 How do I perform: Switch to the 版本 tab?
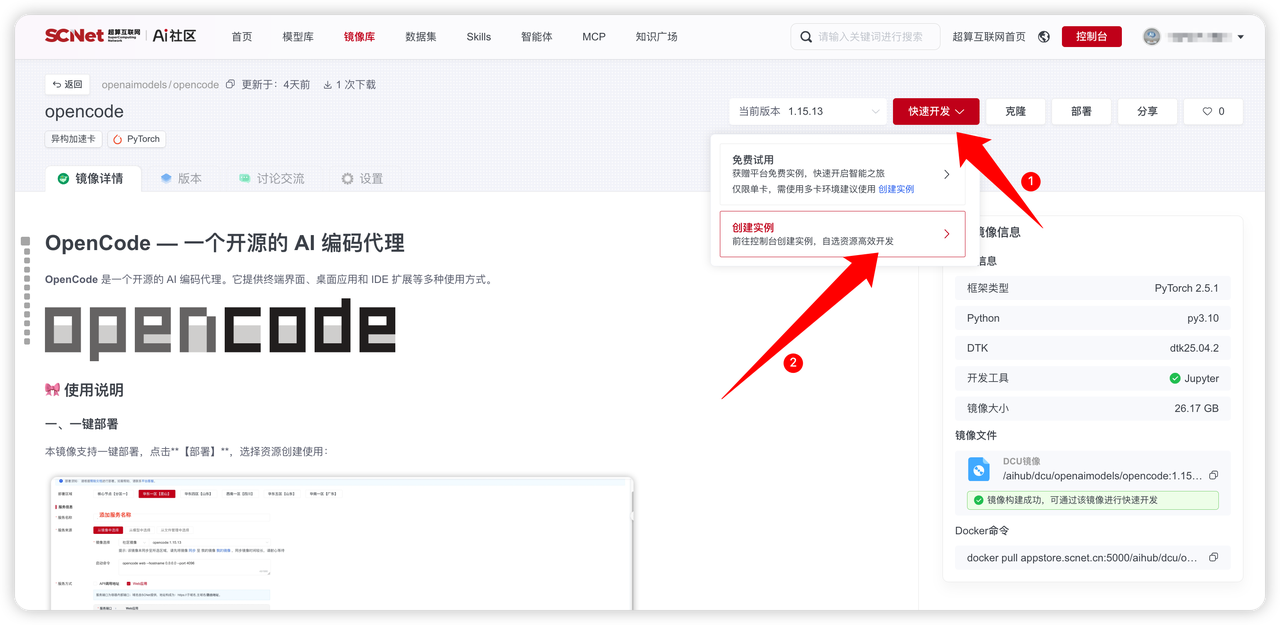[x=181, y=179]
